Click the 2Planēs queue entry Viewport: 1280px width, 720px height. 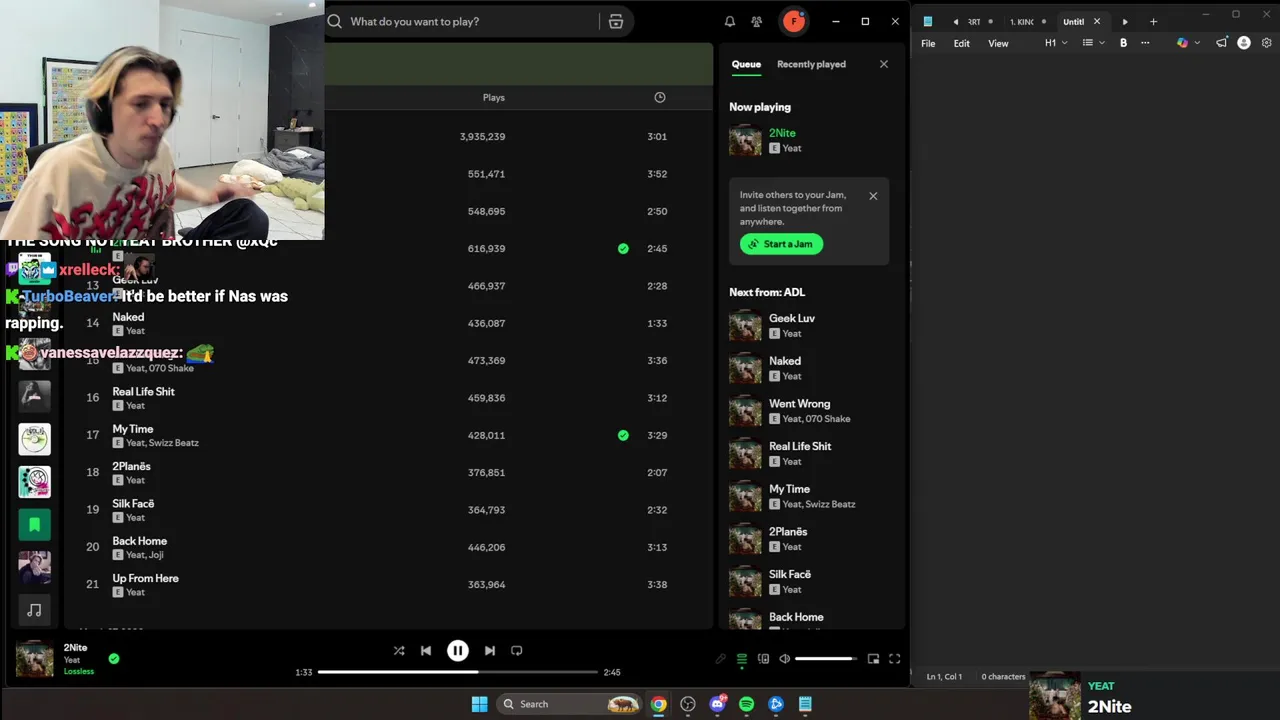[809, 539]
